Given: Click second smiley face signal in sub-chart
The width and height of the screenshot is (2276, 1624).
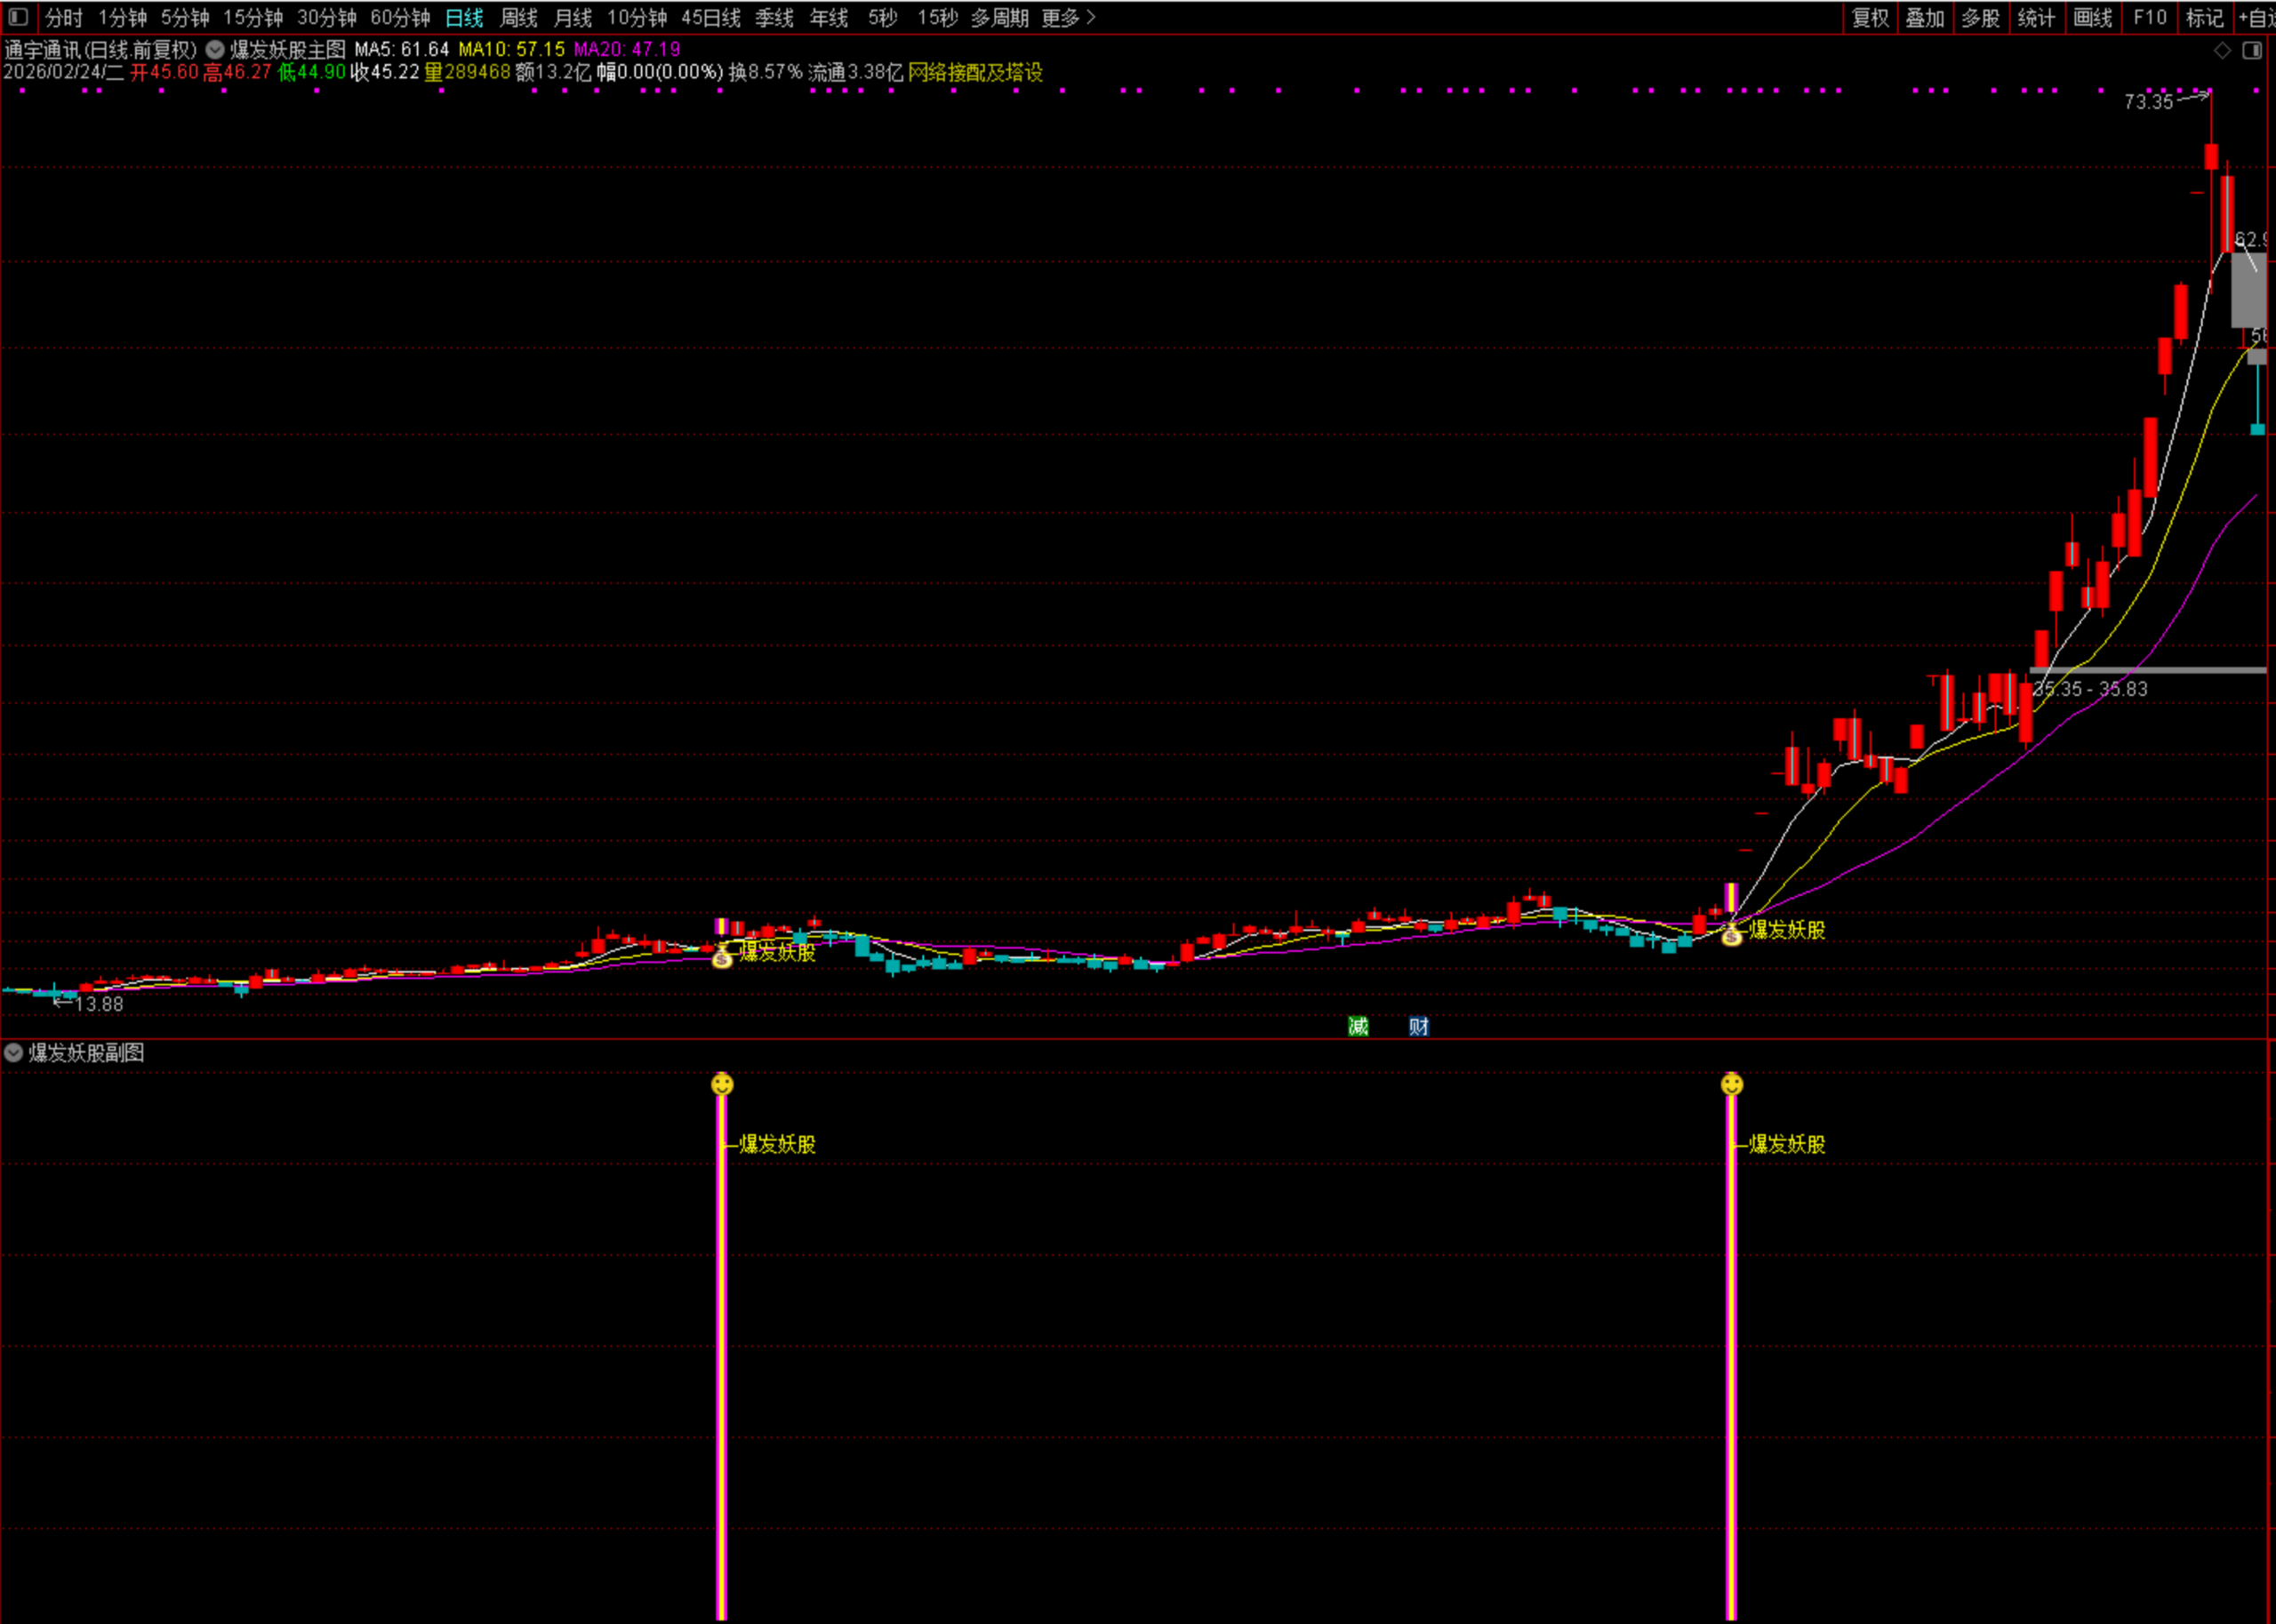Looking at the screenshot, I should [1732, 1084].
